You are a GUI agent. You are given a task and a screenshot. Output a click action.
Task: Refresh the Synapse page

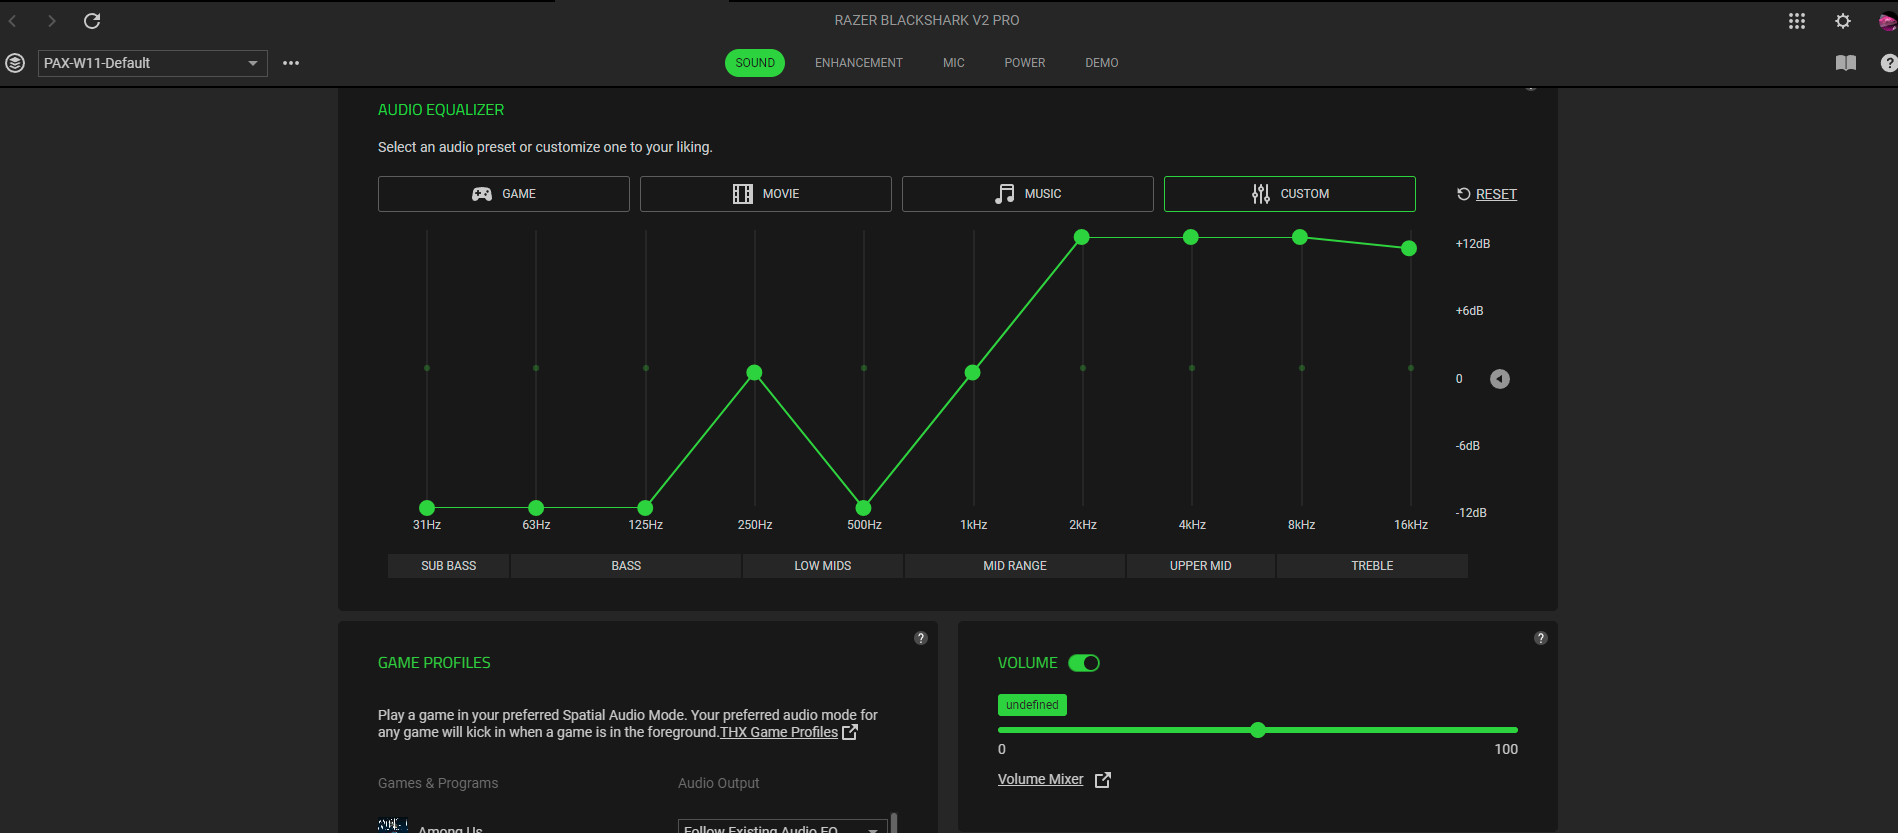coord(92,21)
